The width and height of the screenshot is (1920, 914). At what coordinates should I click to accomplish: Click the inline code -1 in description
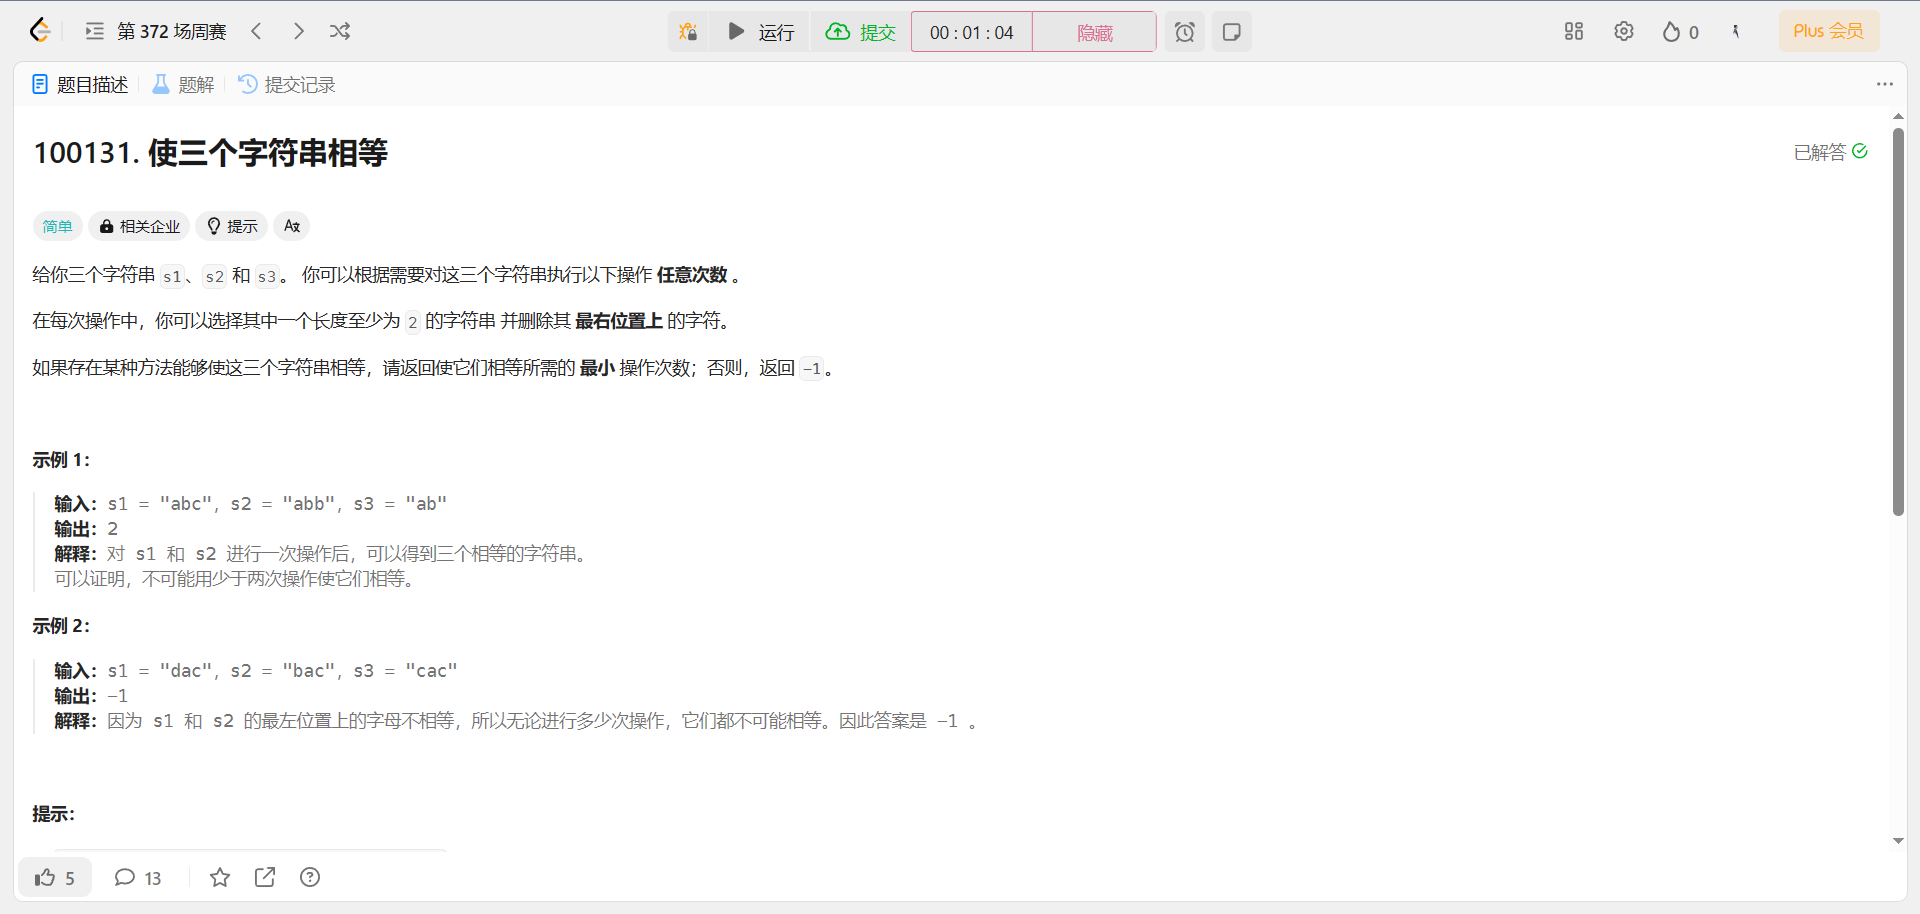tap(812, 369)
